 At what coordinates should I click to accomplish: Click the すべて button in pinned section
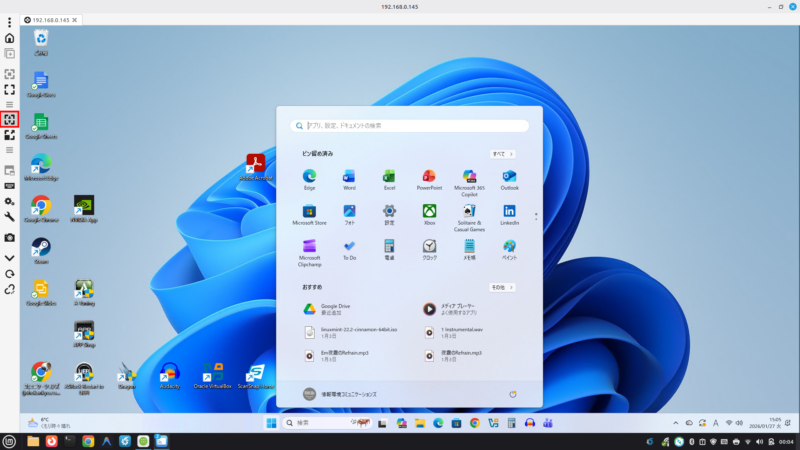point(502,154)
